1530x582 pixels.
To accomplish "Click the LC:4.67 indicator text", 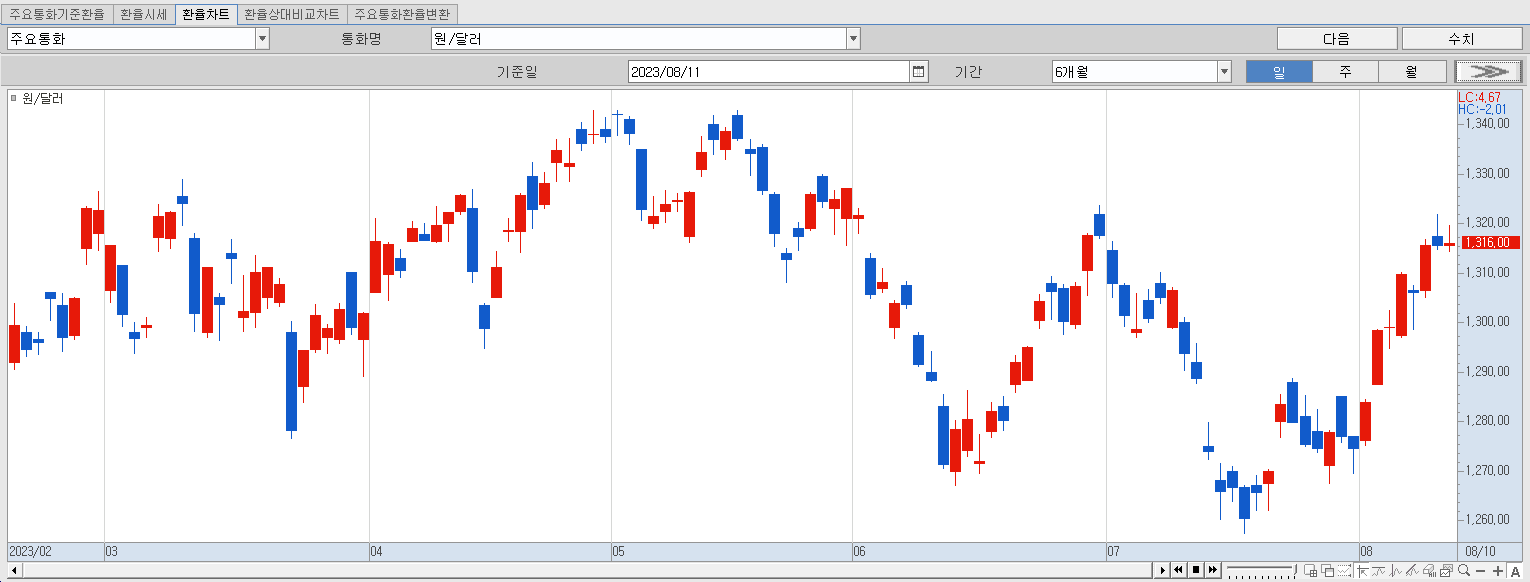I will (x=1480, y=97).
